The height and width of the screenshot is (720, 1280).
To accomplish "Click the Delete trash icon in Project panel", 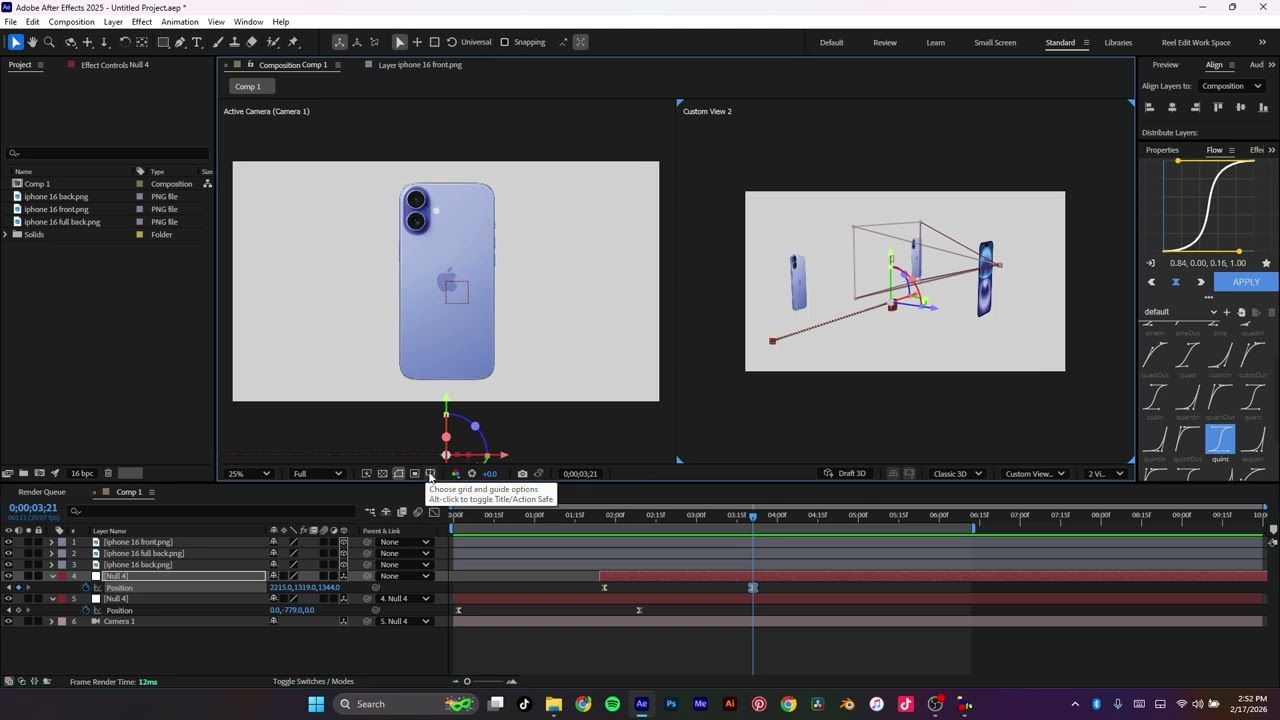I will pos(108,473).
